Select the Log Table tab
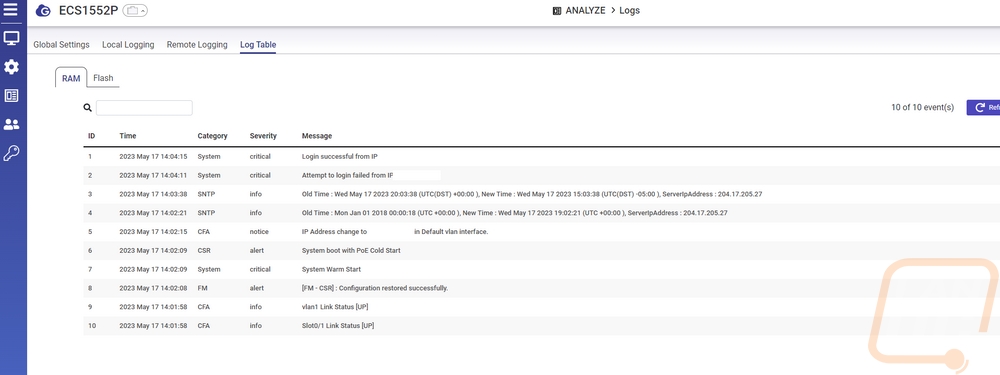This screenshot has height=375, width=1000. point(258,45)
